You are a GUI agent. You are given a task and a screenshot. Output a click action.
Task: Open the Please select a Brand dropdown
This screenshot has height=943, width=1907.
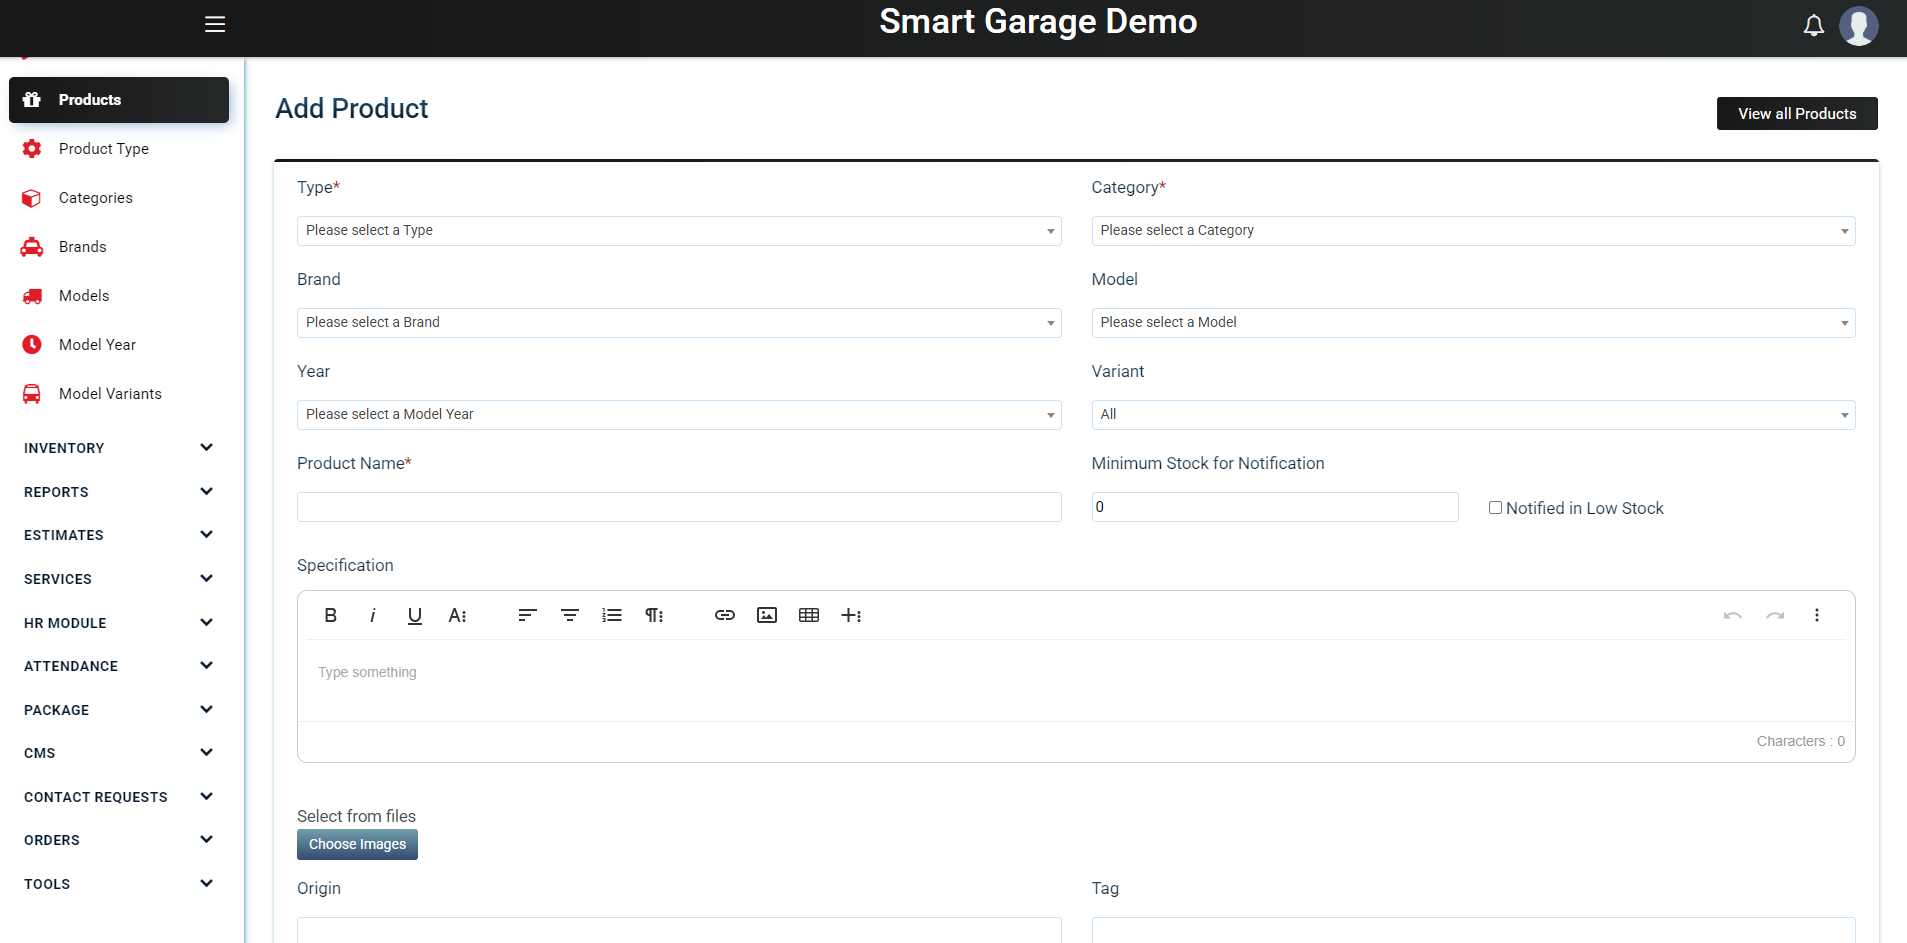pos(678,322)
